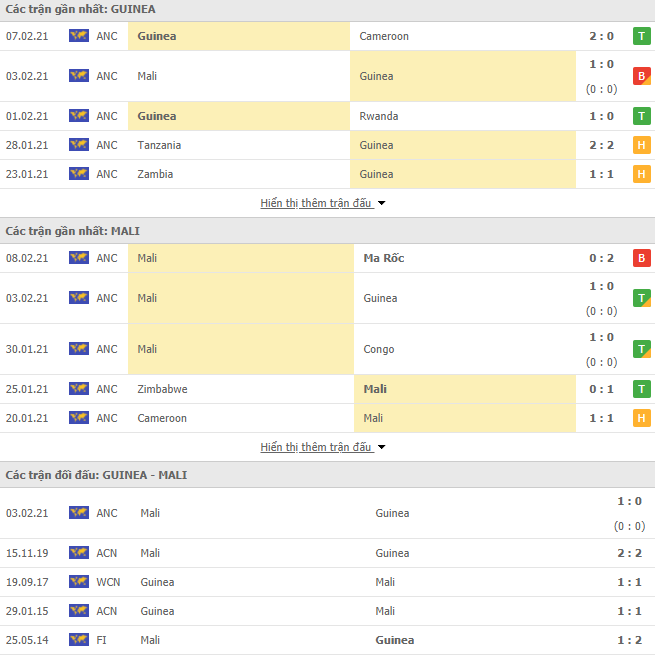Viewport: 655px width, 656px height.
Task: Select the 'Các trận gần nhất: MALI' header
Action: pos(73,231)
